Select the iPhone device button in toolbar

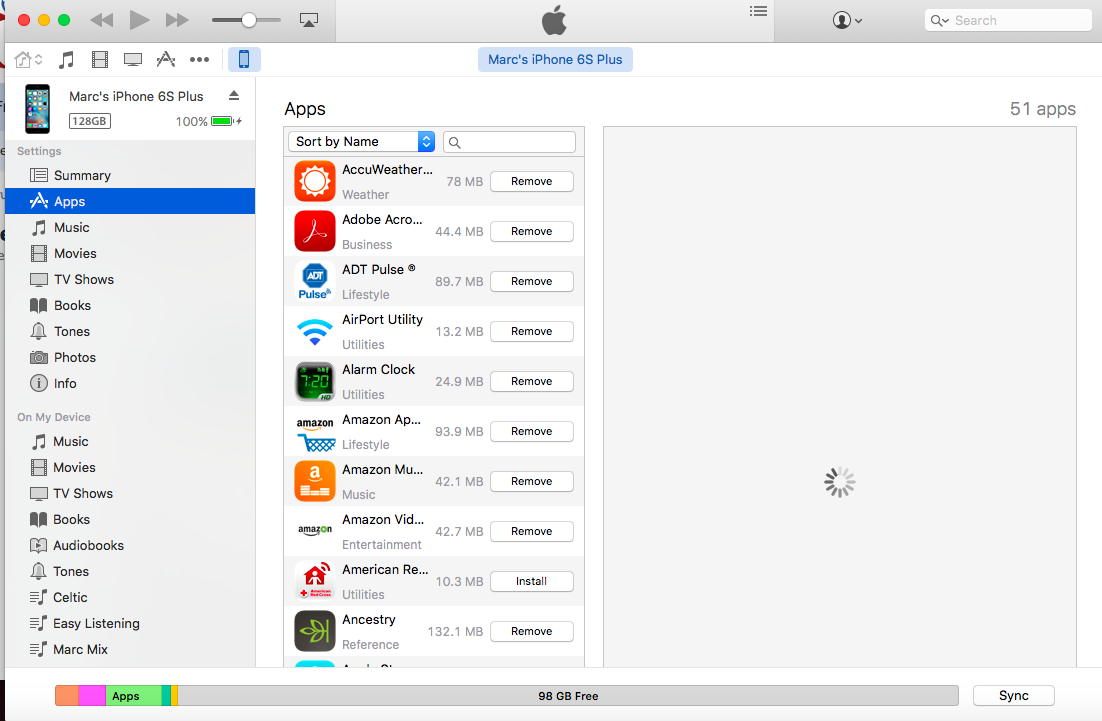244,59
